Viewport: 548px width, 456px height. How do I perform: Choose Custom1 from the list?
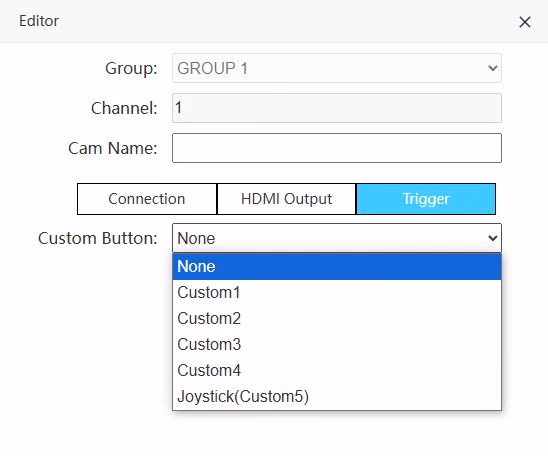[337, 292]
